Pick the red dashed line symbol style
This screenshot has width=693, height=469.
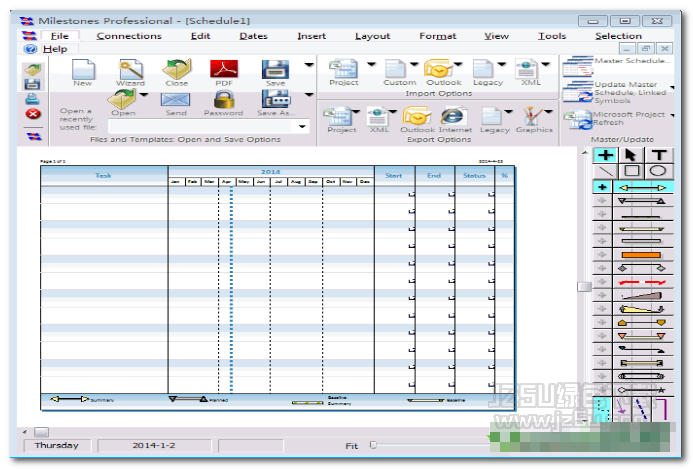[642, 282]
